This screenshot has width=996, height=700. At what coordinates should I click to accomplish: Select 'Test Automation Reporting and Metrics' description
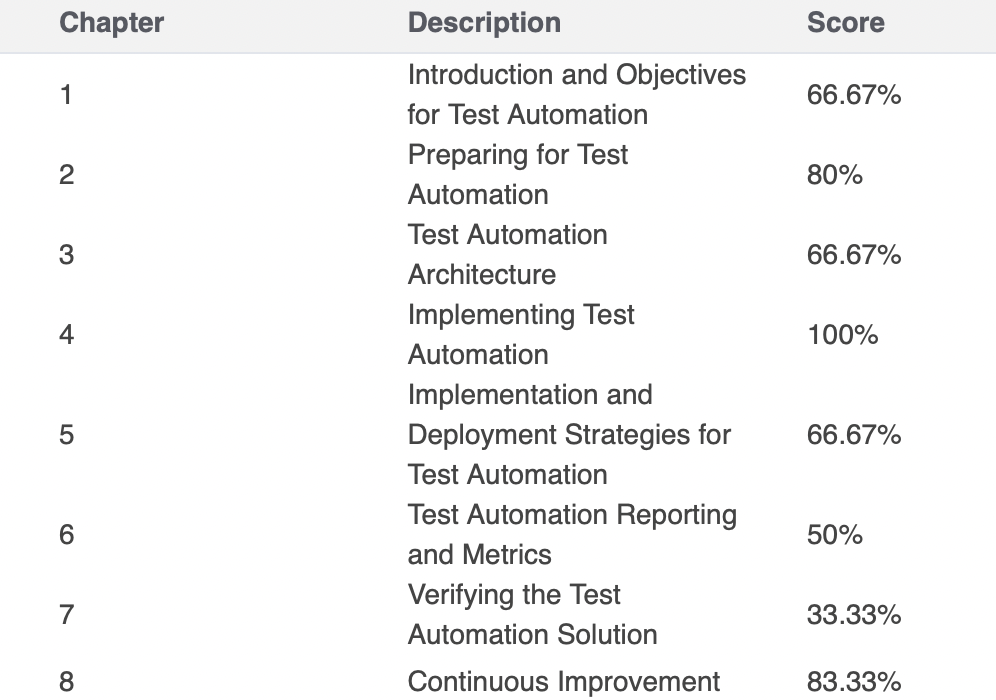tap(571, 535)
